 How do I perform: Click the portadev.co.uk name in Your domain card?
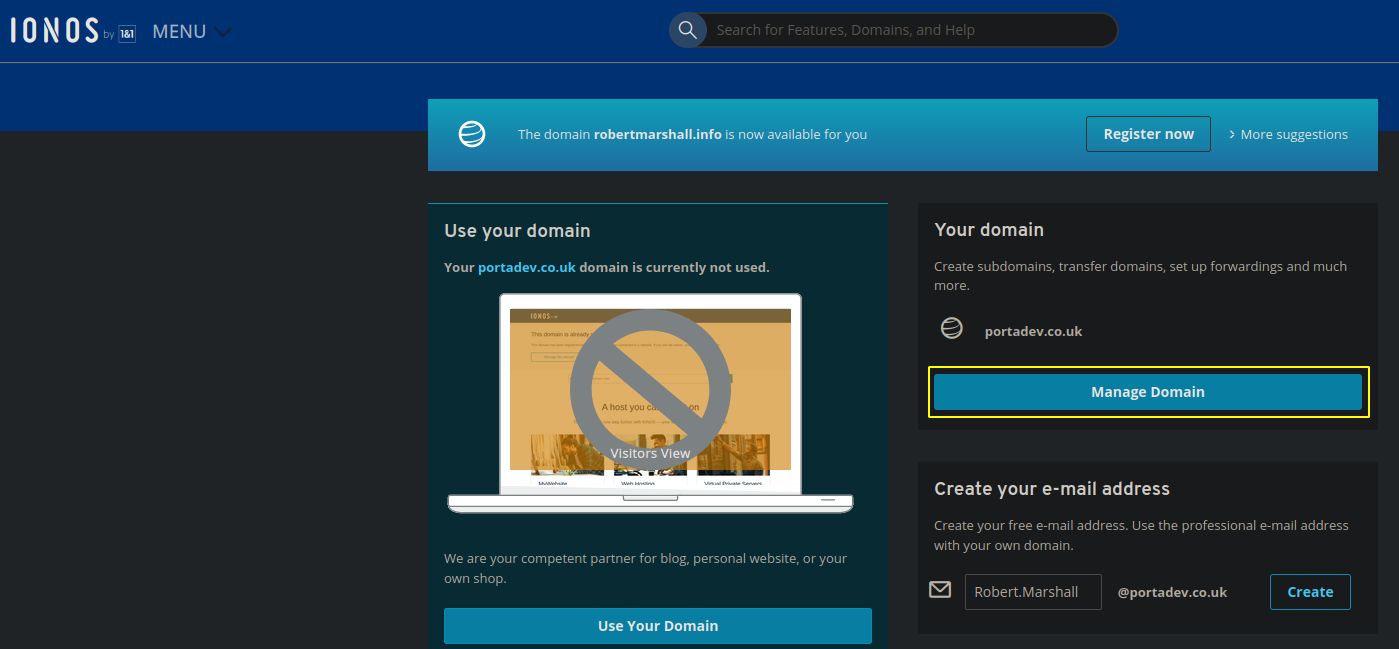1033,331
